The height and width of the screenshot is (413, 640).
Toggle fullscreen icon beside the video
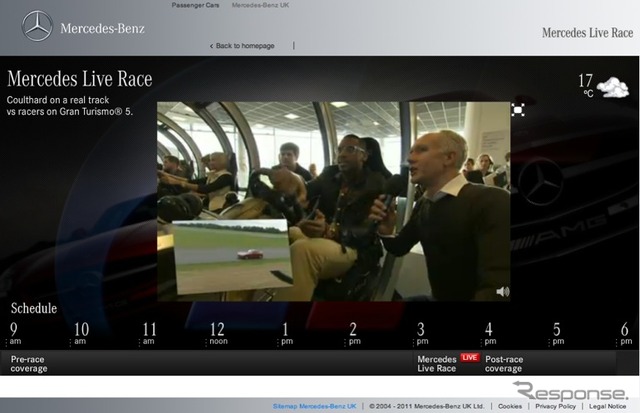[x=518, y=110]
